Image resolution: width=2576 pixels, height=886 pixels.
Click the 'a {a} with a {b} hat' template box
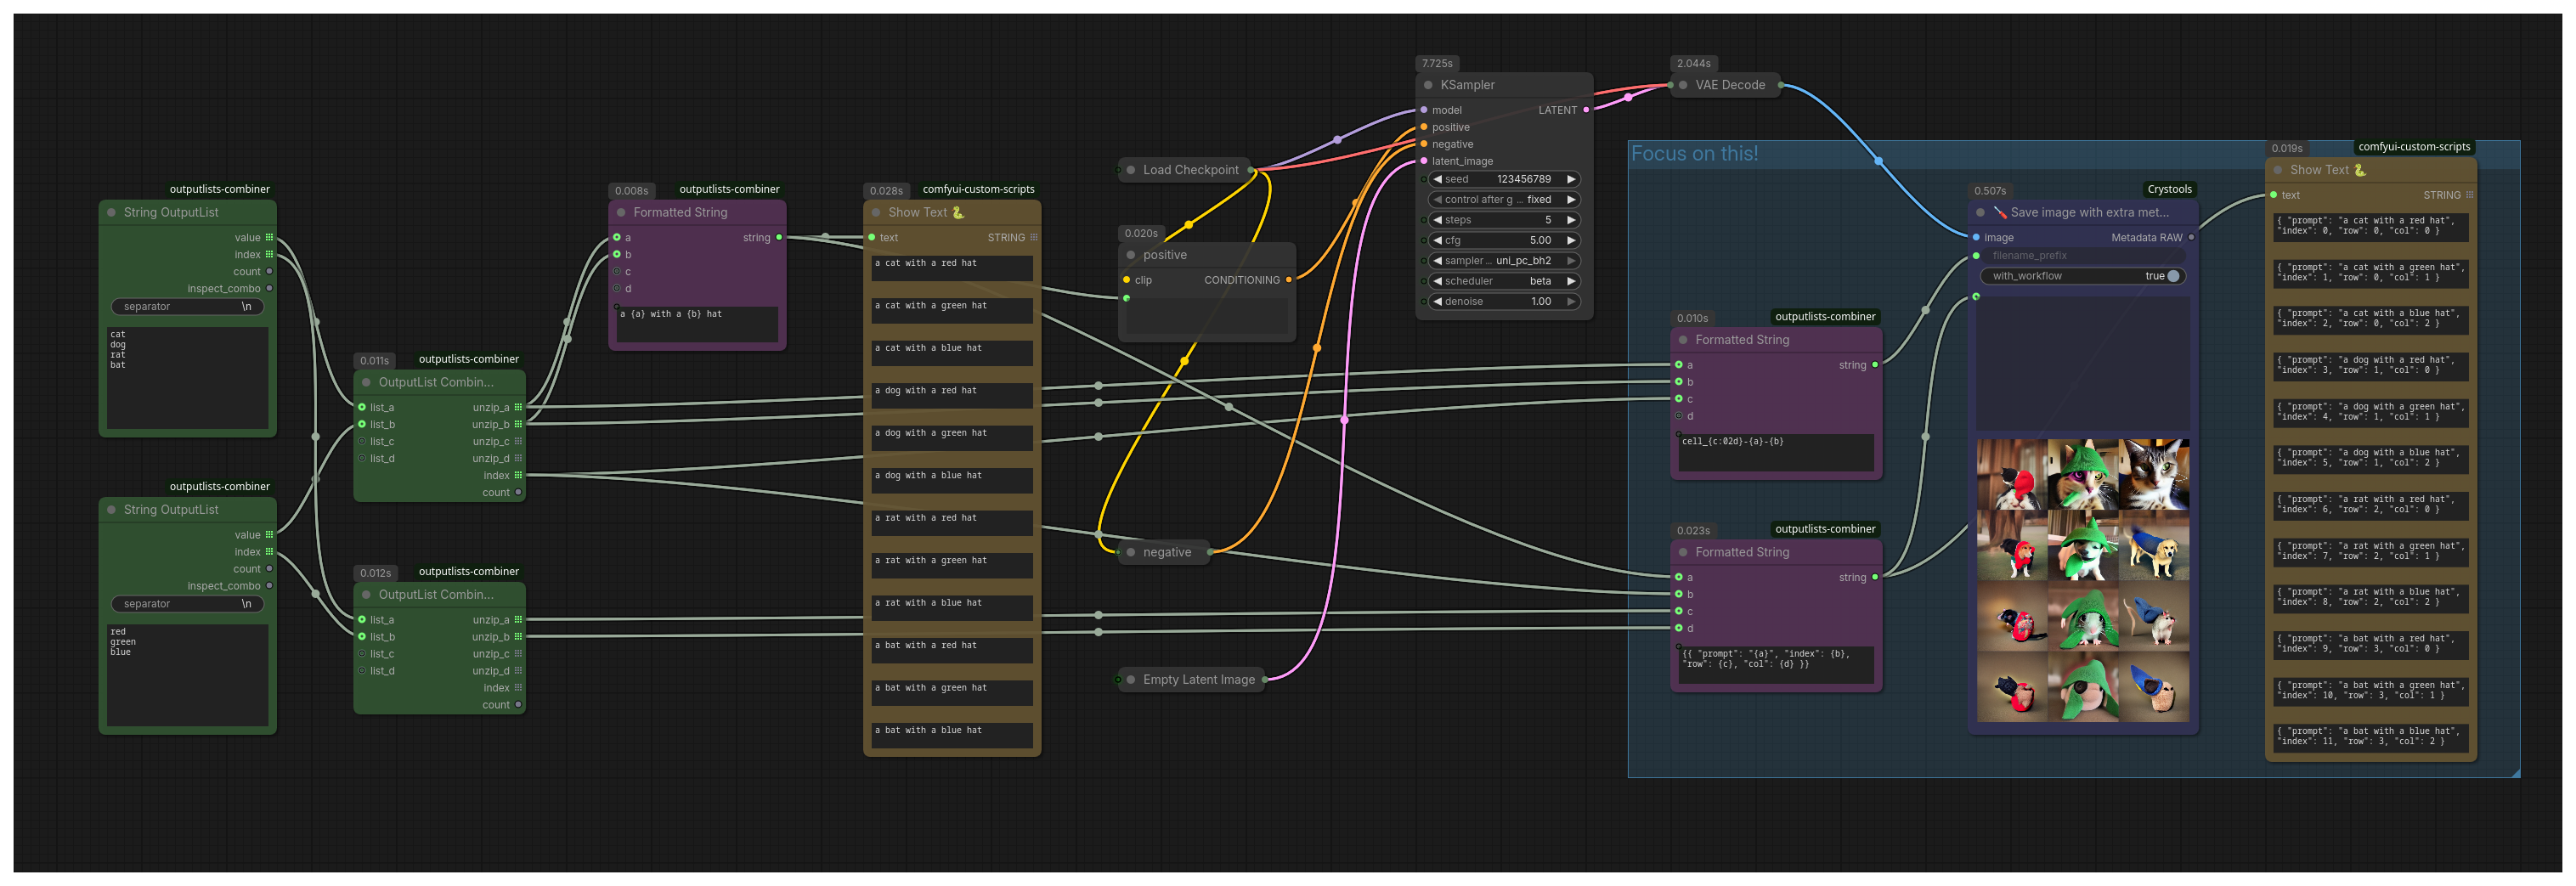tap(697, 324)
